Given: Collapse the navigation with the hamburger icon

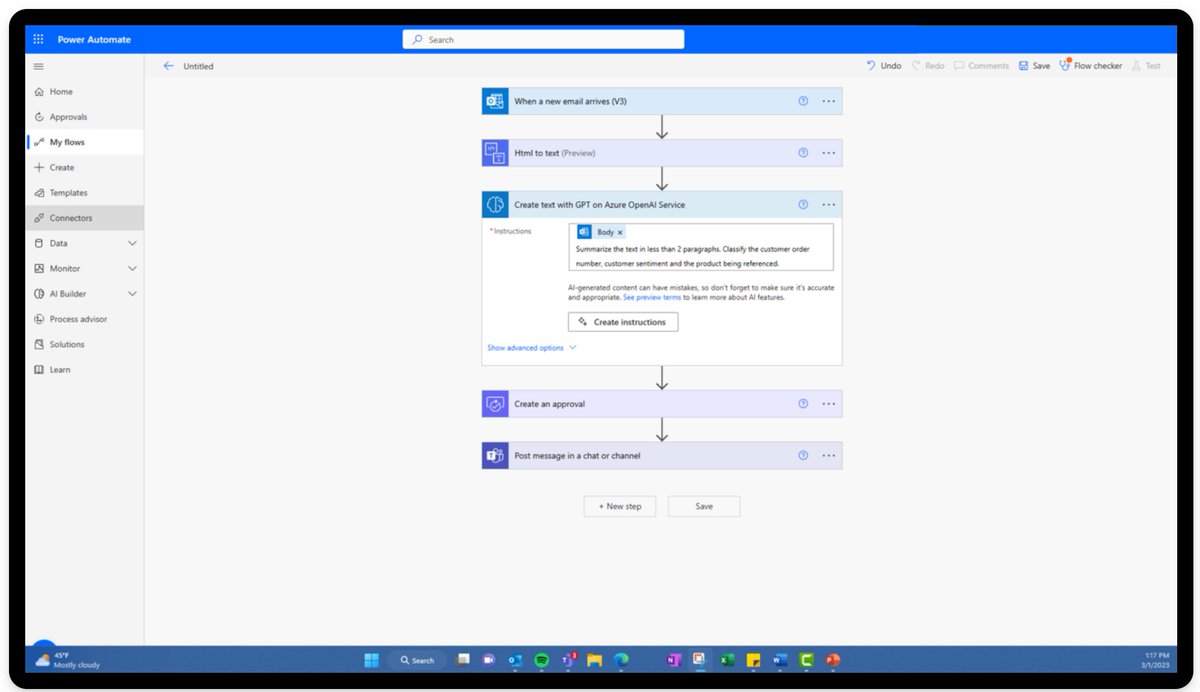Looking at the screenshot, I should (x=38, y=66).
